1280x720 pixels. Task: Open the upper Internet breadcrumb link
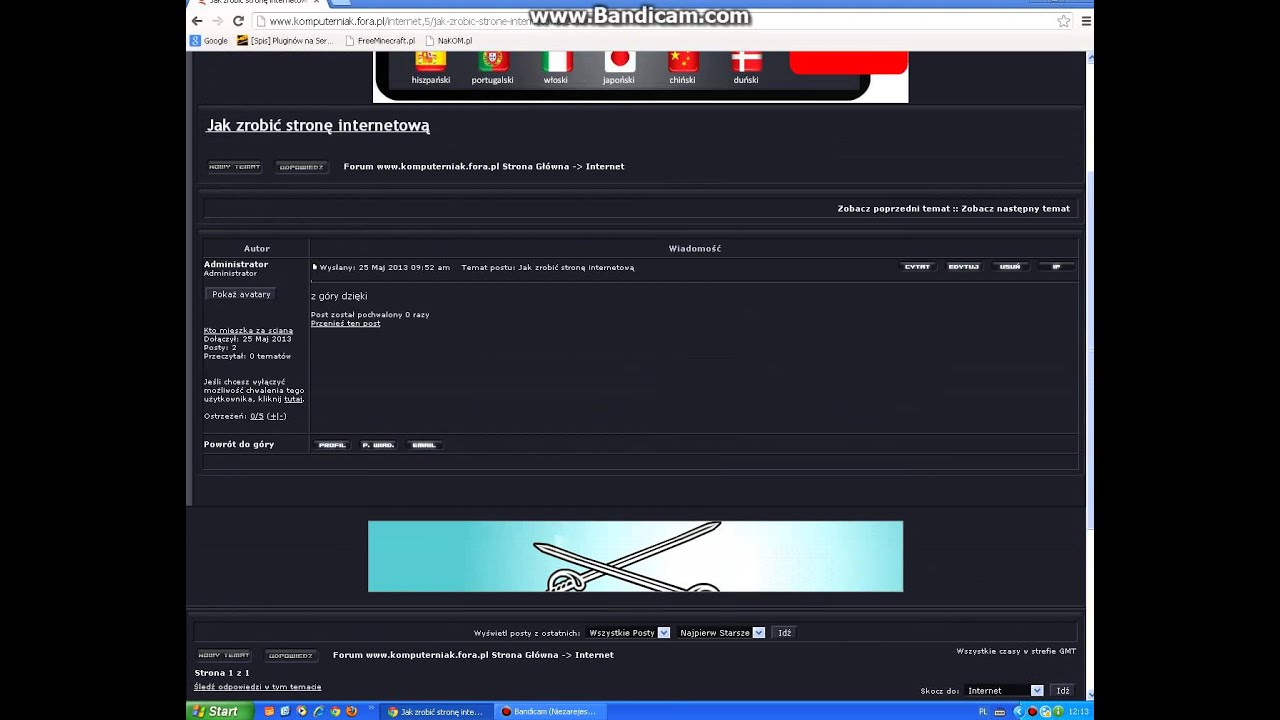[605, 166]
